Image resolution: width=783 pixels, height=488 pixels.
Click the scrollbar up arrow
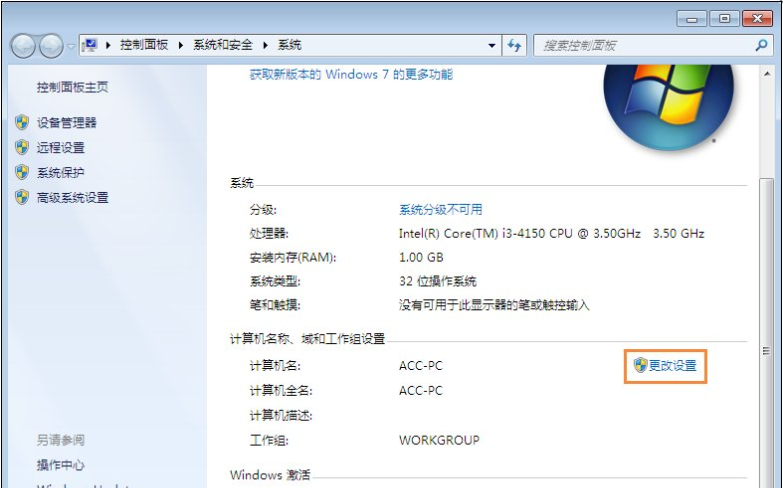(x=767, y=74)
